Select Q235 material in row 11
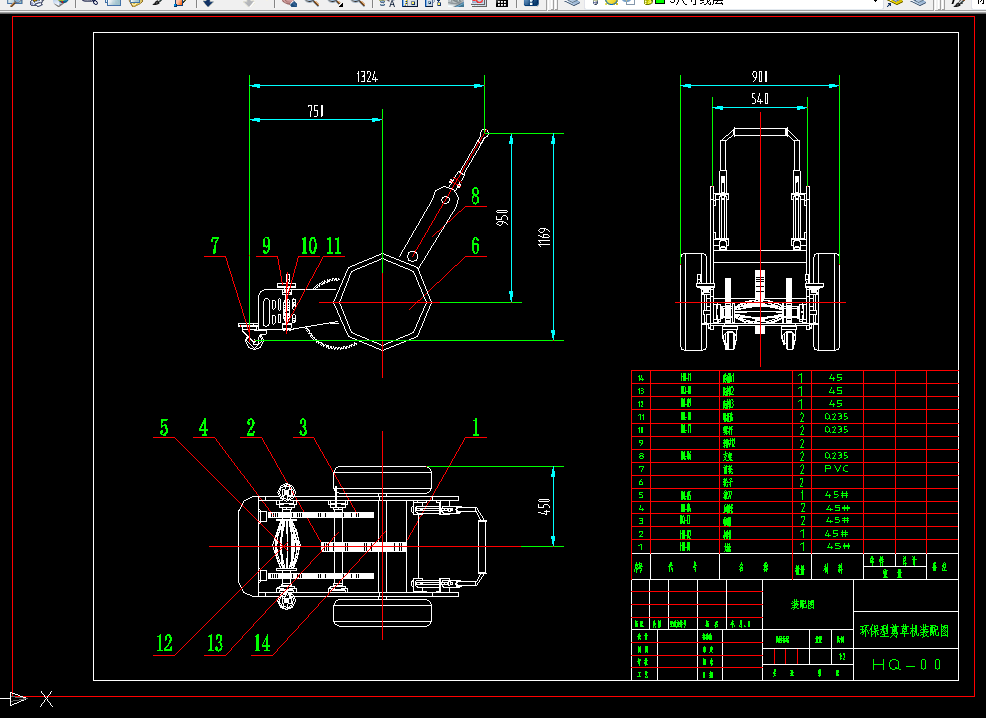 [x=836, y=416]
